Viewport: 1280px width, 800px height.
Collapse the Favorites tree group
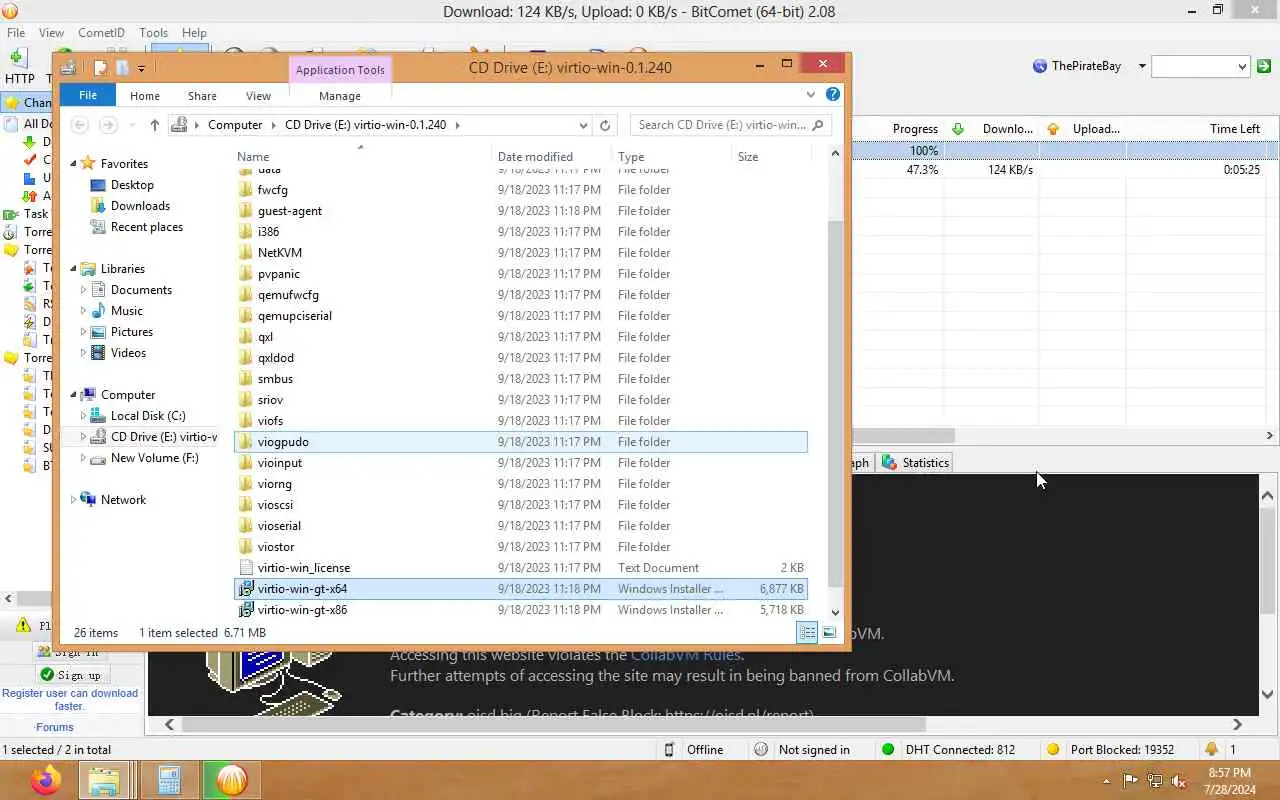tap(73, 164)
